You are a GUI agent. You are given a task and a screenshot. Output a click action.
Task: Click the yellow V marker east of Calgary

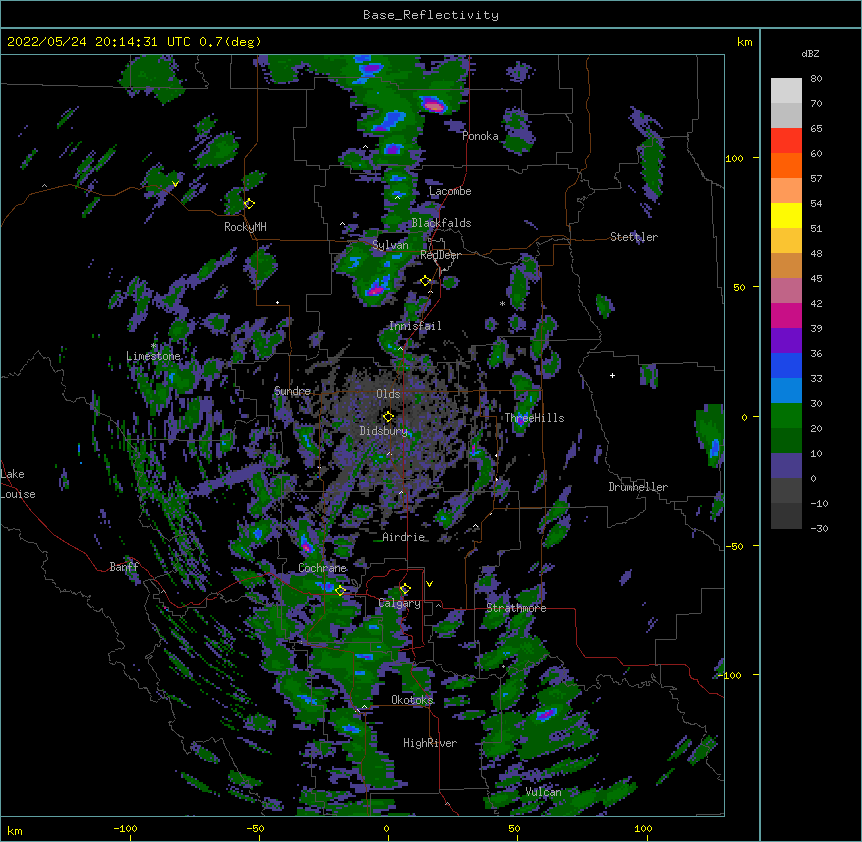[429, 584]
